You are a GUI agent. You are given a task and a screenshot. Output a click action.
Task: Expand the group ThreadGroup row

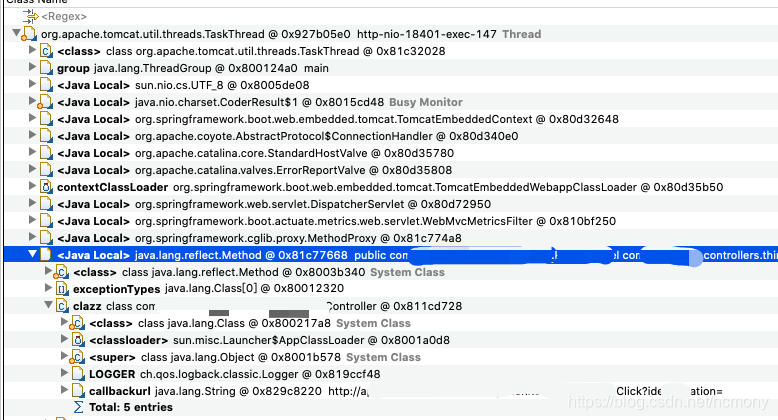click(x=32, y=67)
